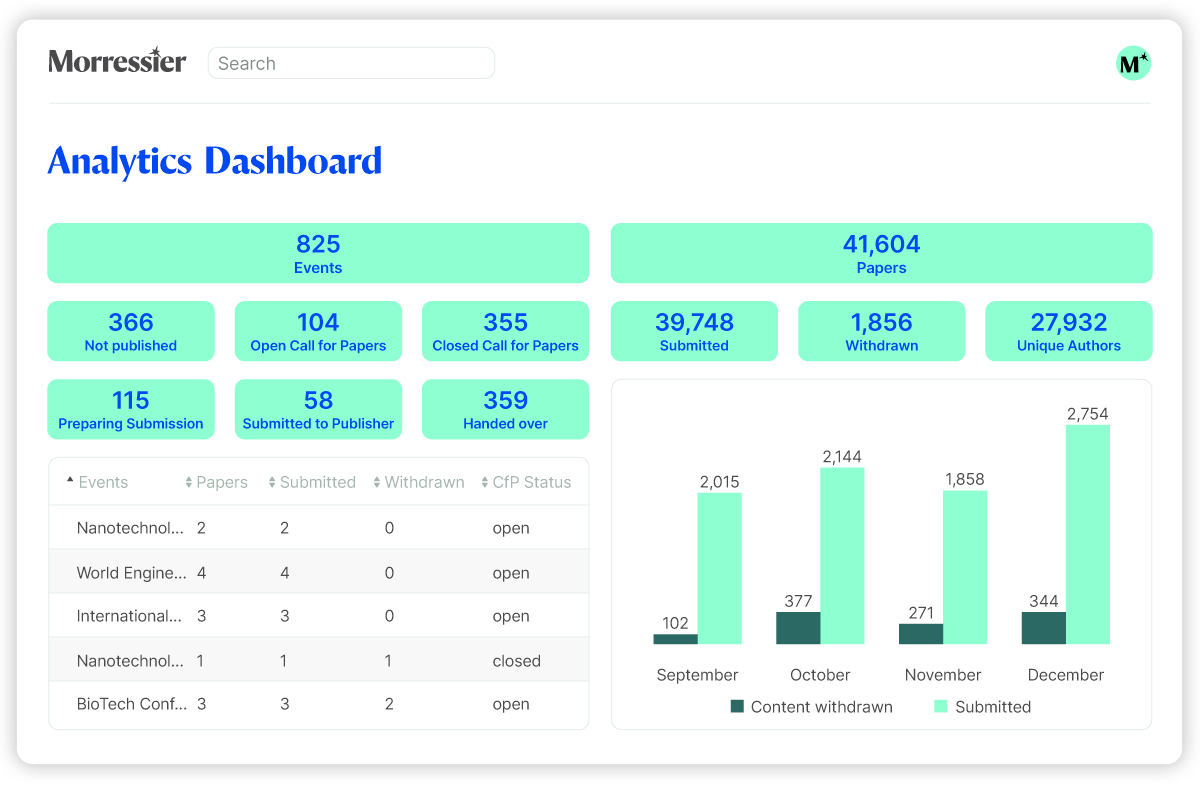Toggle Content withdrawn legend swatch
Viewport: 1200px width, 800px height.
pyautogui.click(x=737, y=706)
